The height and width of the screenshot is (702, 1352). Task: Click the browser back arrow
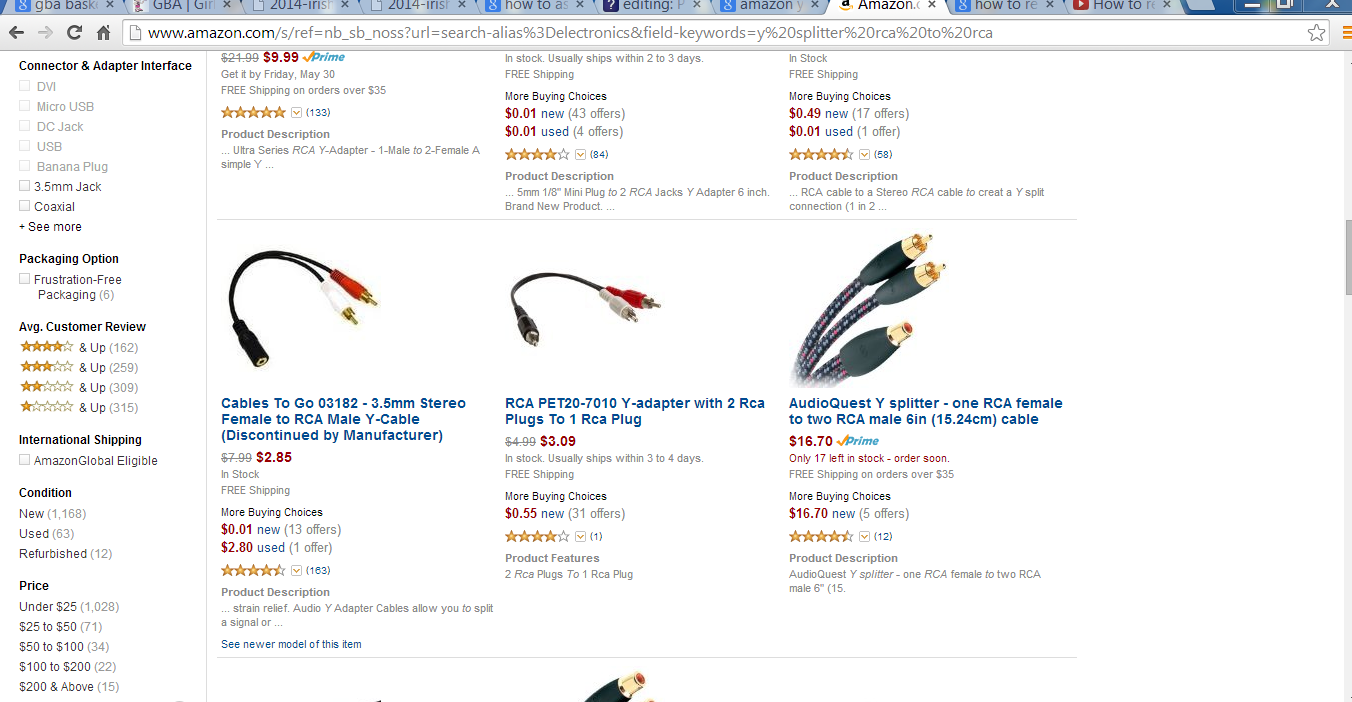(16, 32)
